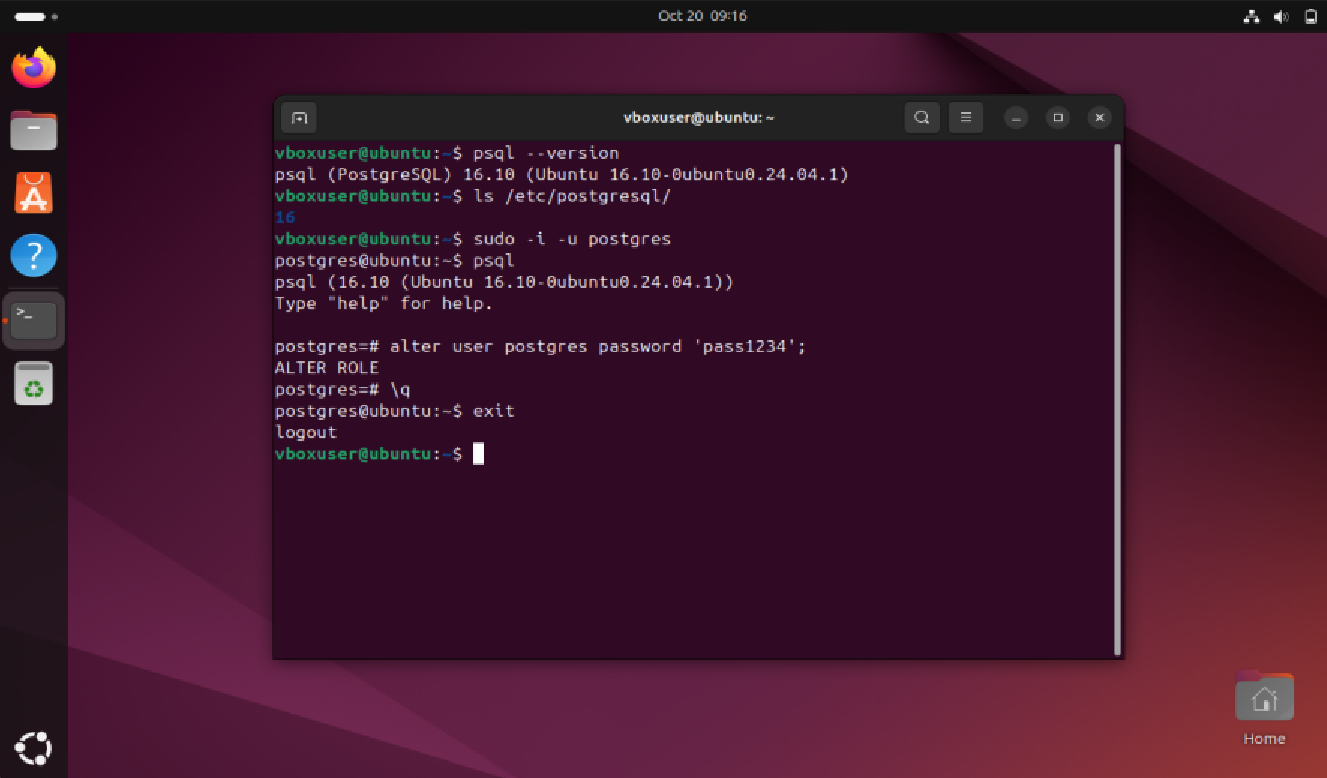Viewport: 1327px width, 778px height.
Task: Open the Files app in dock
Action: point(34,130)
